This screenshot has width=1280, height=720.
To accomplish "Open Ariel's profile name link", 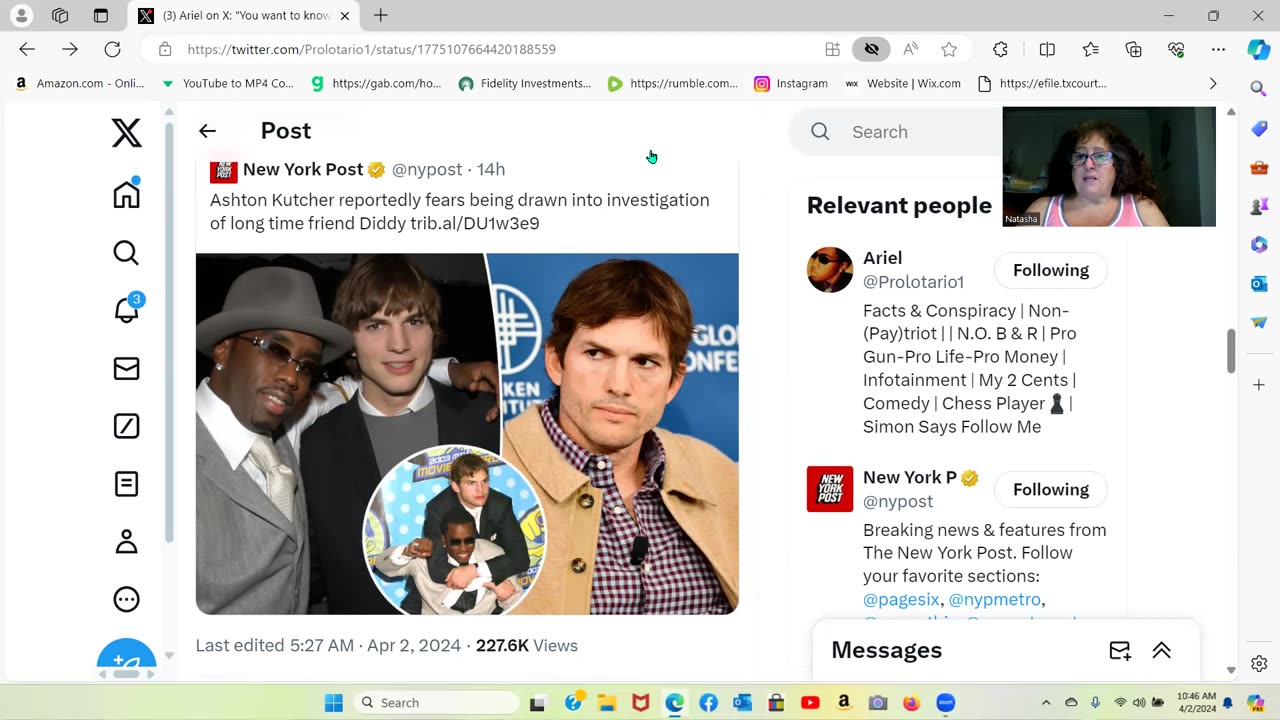I will click(x=882, y=258).
